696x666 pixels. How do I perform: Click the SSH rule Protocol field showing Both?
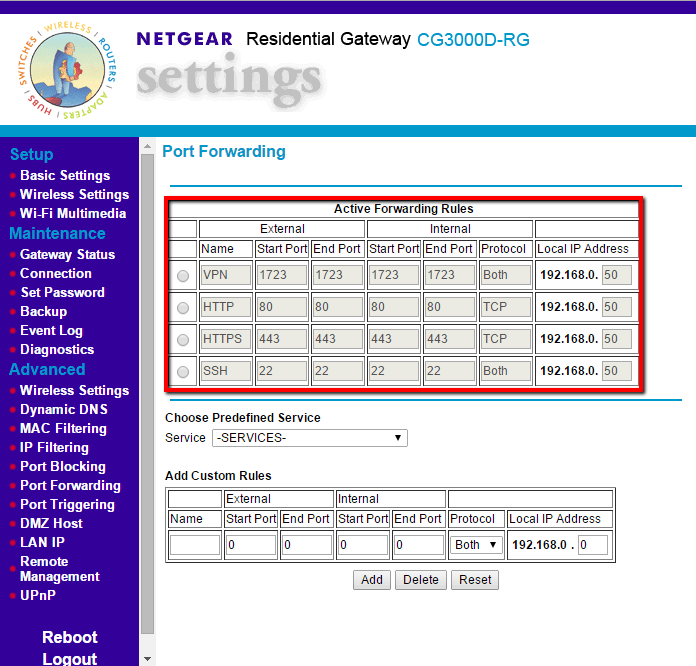coord(506,371)
